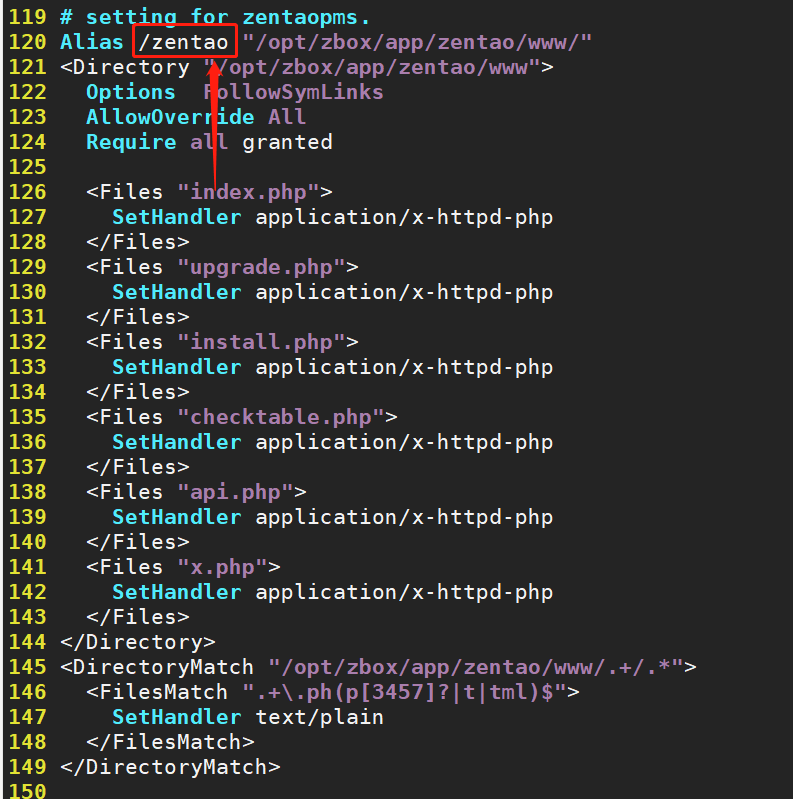Viewport: 793px width, 799px height.
Task: Click "application/x-httpd-php" on line 133
Action: click(404, 366)
